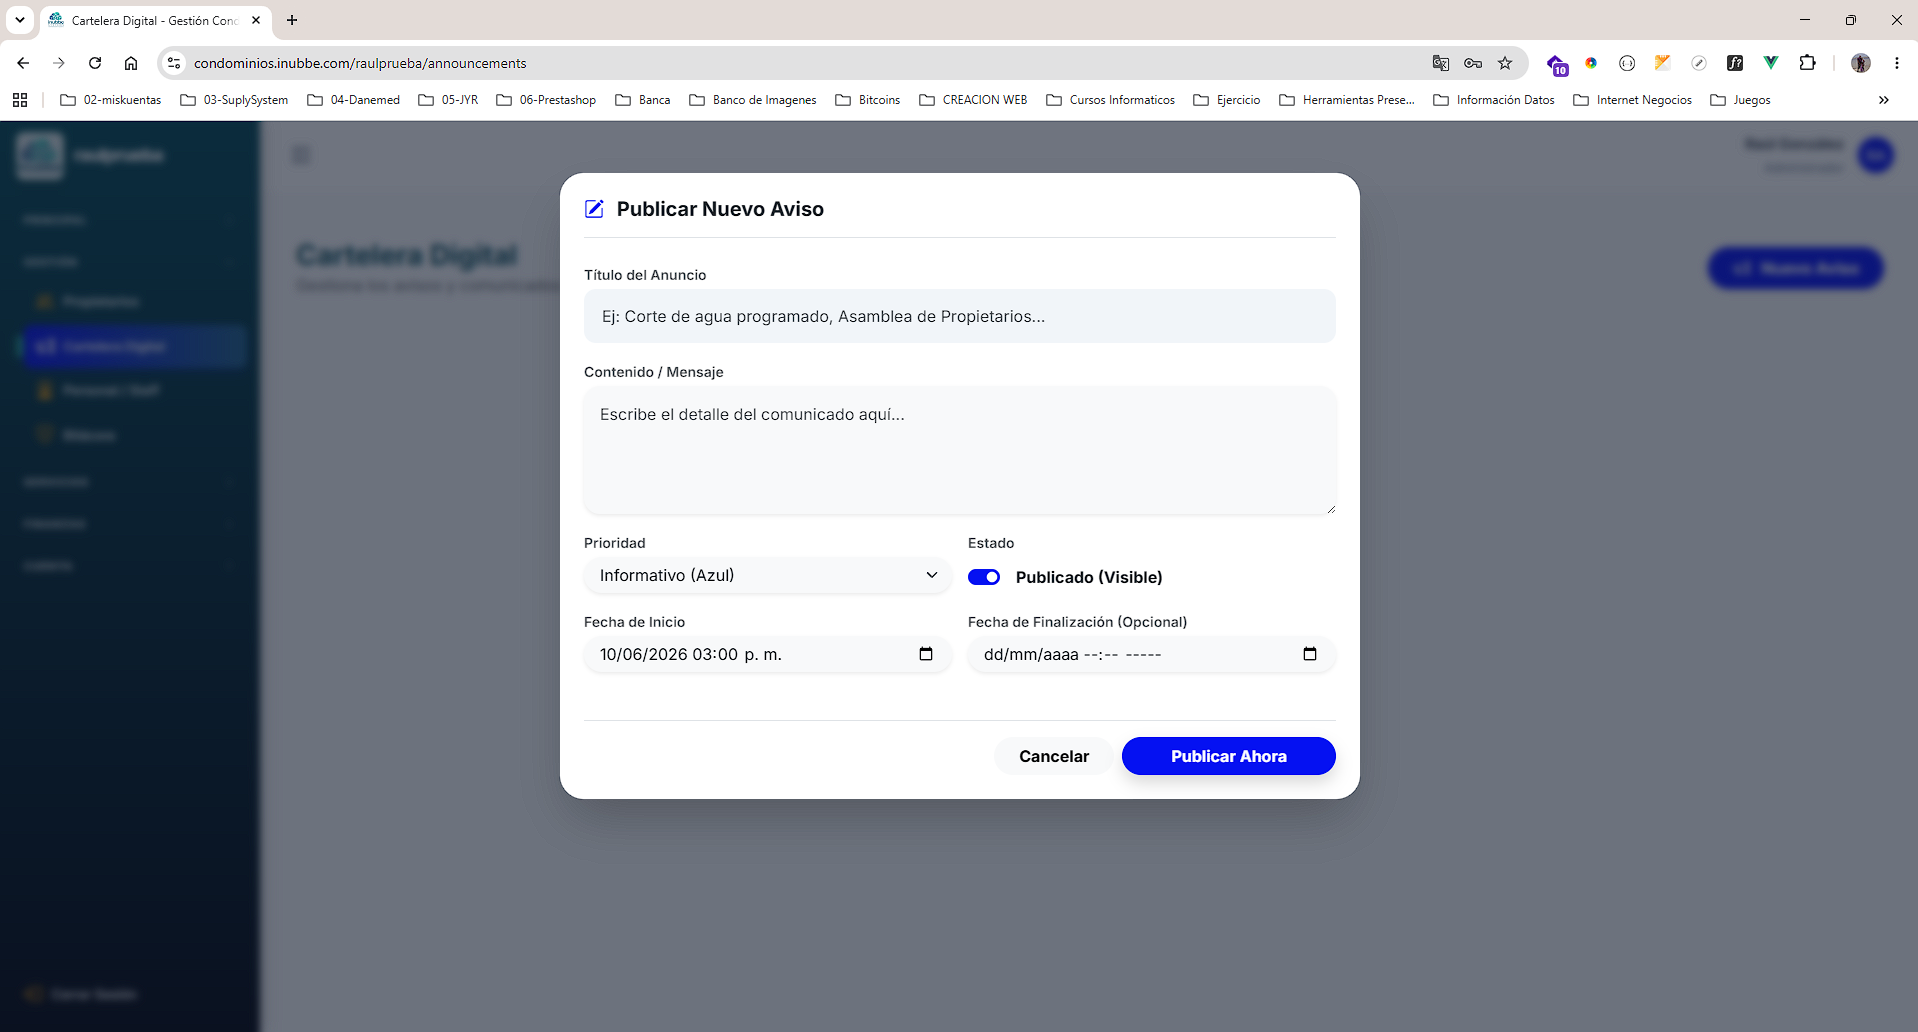Expand the hidden bookmarks overflow chevron
The image size is (1918, 1032).
click(x=1884, y=100)
